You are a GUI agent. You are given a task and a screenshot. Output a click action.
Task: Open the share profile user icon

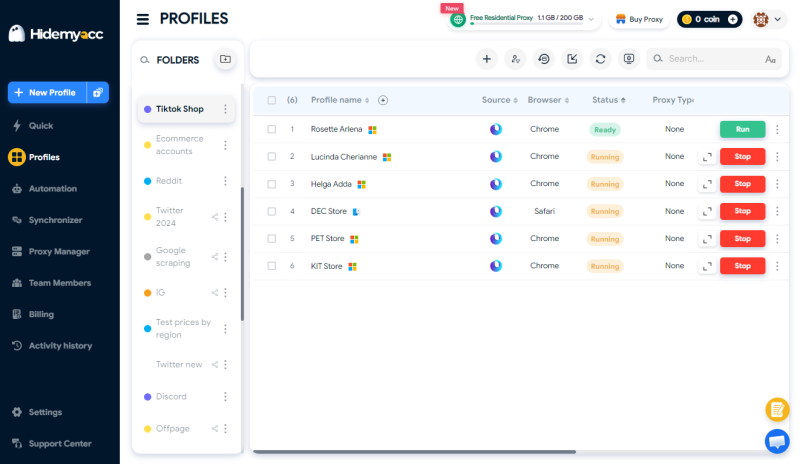pyautogui.click(x=515, y=59)
